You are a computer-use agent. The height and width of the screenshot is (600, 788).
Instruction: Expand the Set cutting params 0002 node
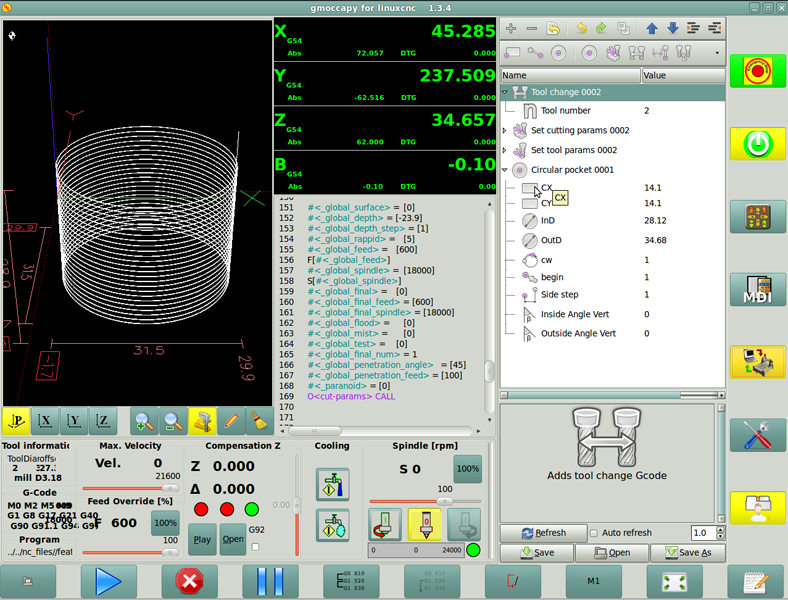pos(505,130)
